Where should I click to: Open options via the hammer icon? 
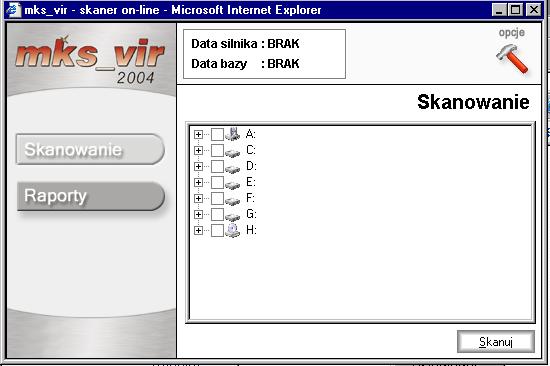tap(512, 59)
